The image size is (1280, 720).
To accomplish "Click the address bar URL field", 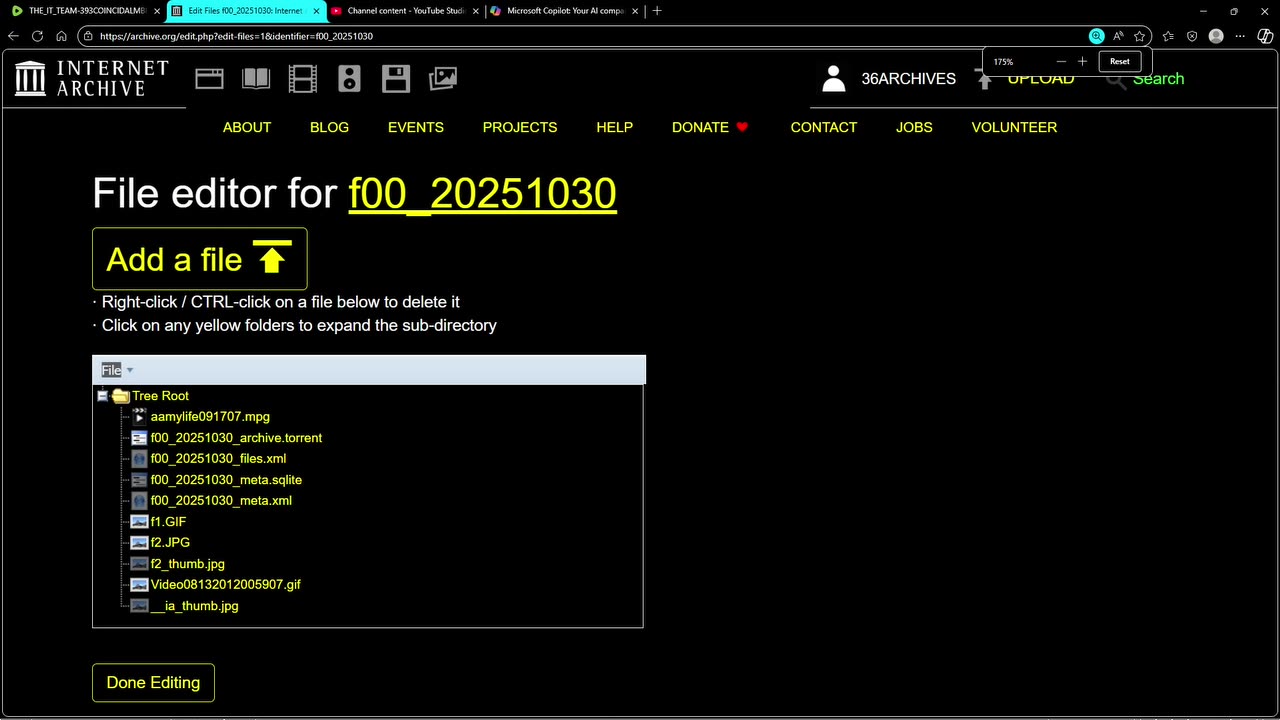I will [580, 36].
